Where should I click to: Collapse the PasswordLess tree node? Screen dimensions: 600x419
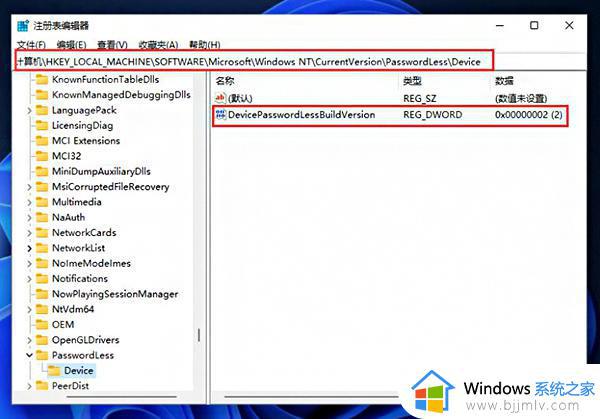pyautogui.click(x=29, y=355)
